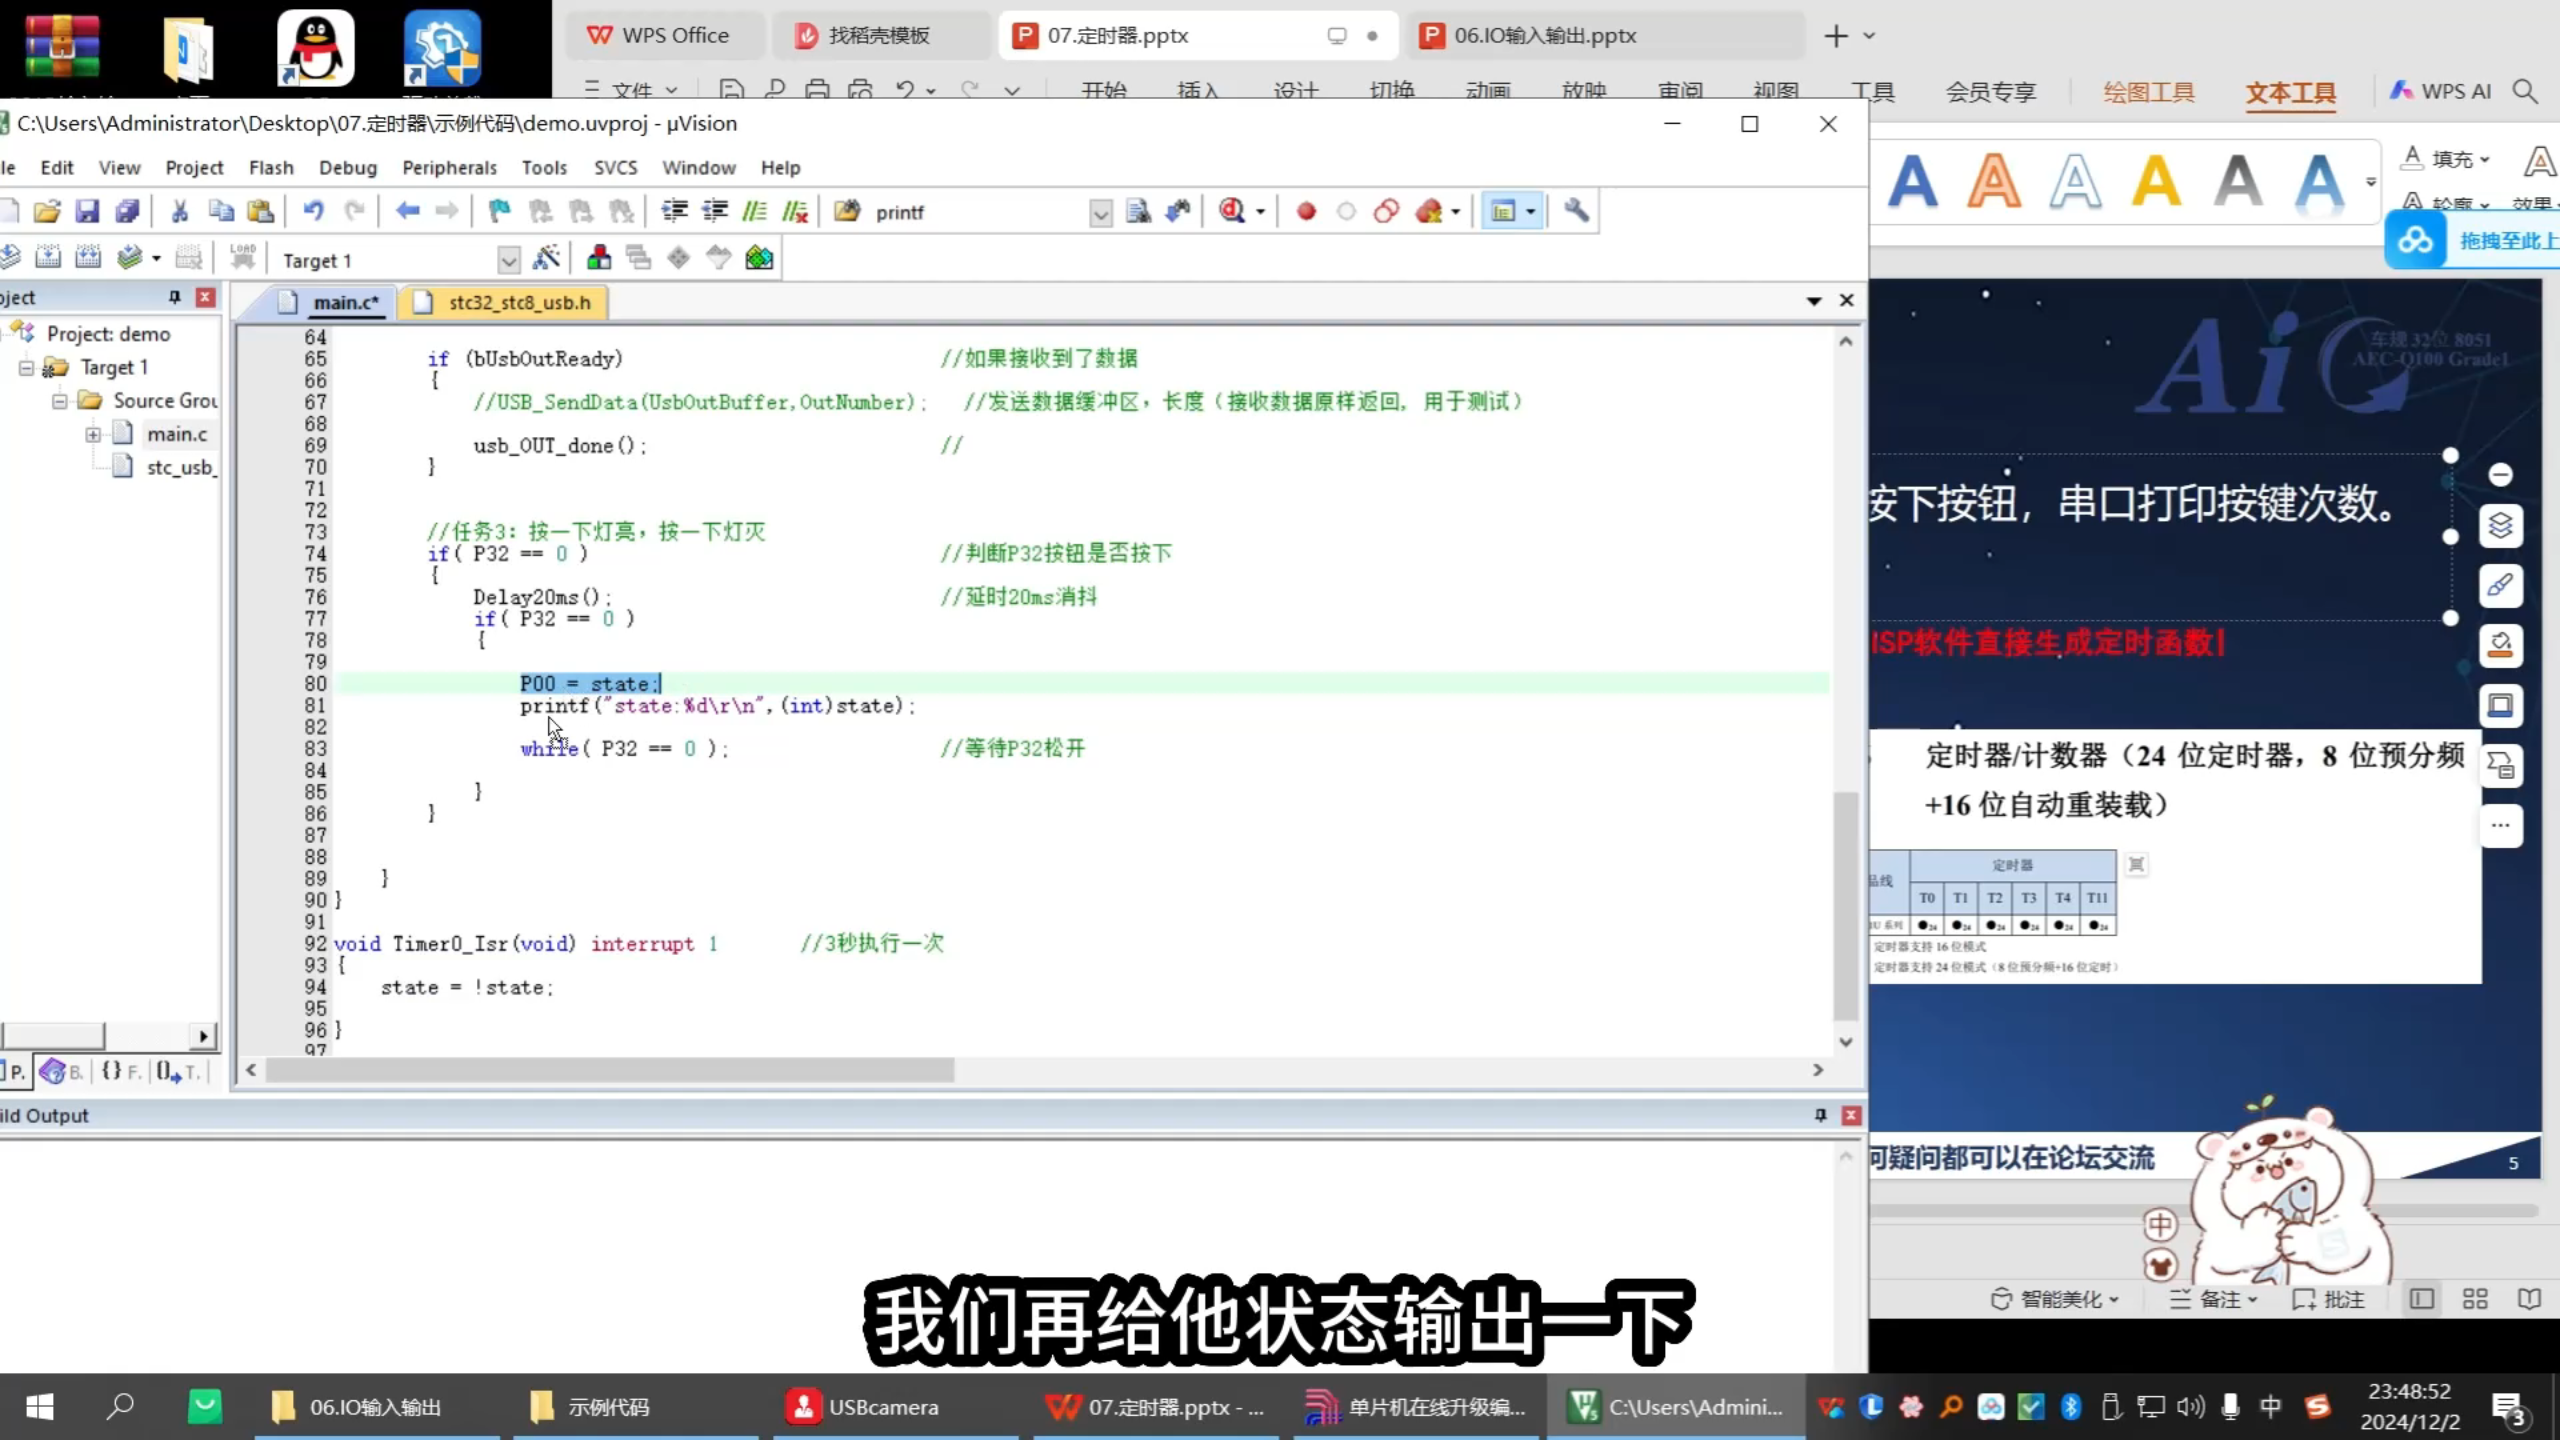Open the Target 1 selection dropdown
This screenshot has width=2560, height=1440.
[x=508, y=259]
